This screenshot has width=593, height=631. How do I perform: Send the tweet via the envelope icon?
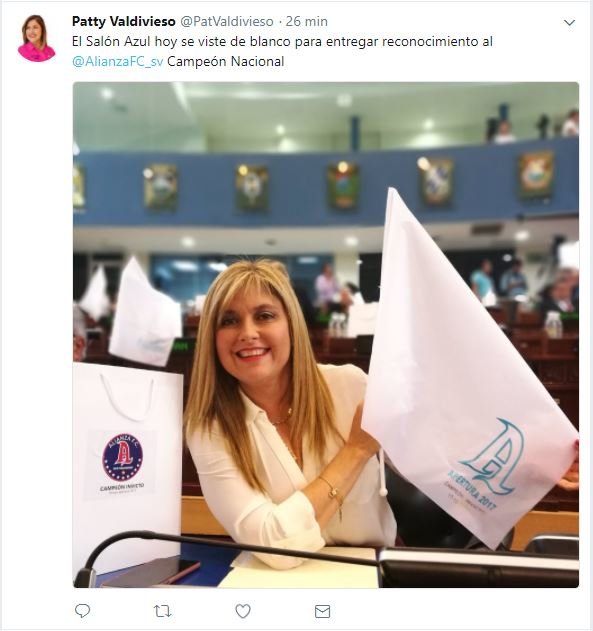[x=322, y=611]
